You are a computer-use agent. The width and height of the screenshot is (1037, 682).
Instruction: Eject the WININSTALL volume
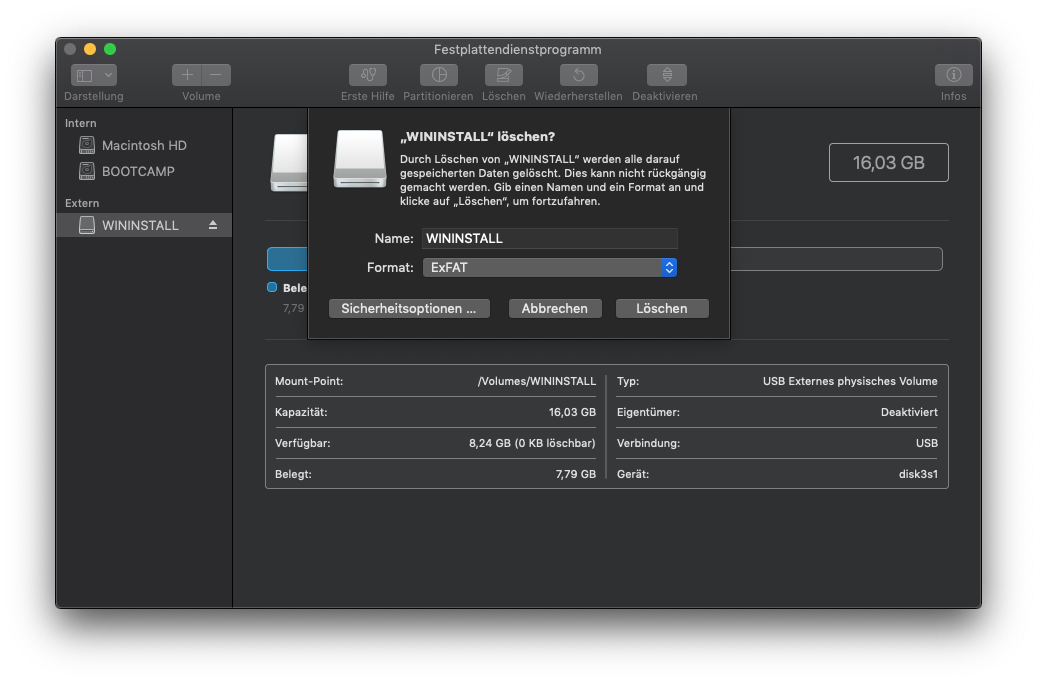[x=213, y=225]
